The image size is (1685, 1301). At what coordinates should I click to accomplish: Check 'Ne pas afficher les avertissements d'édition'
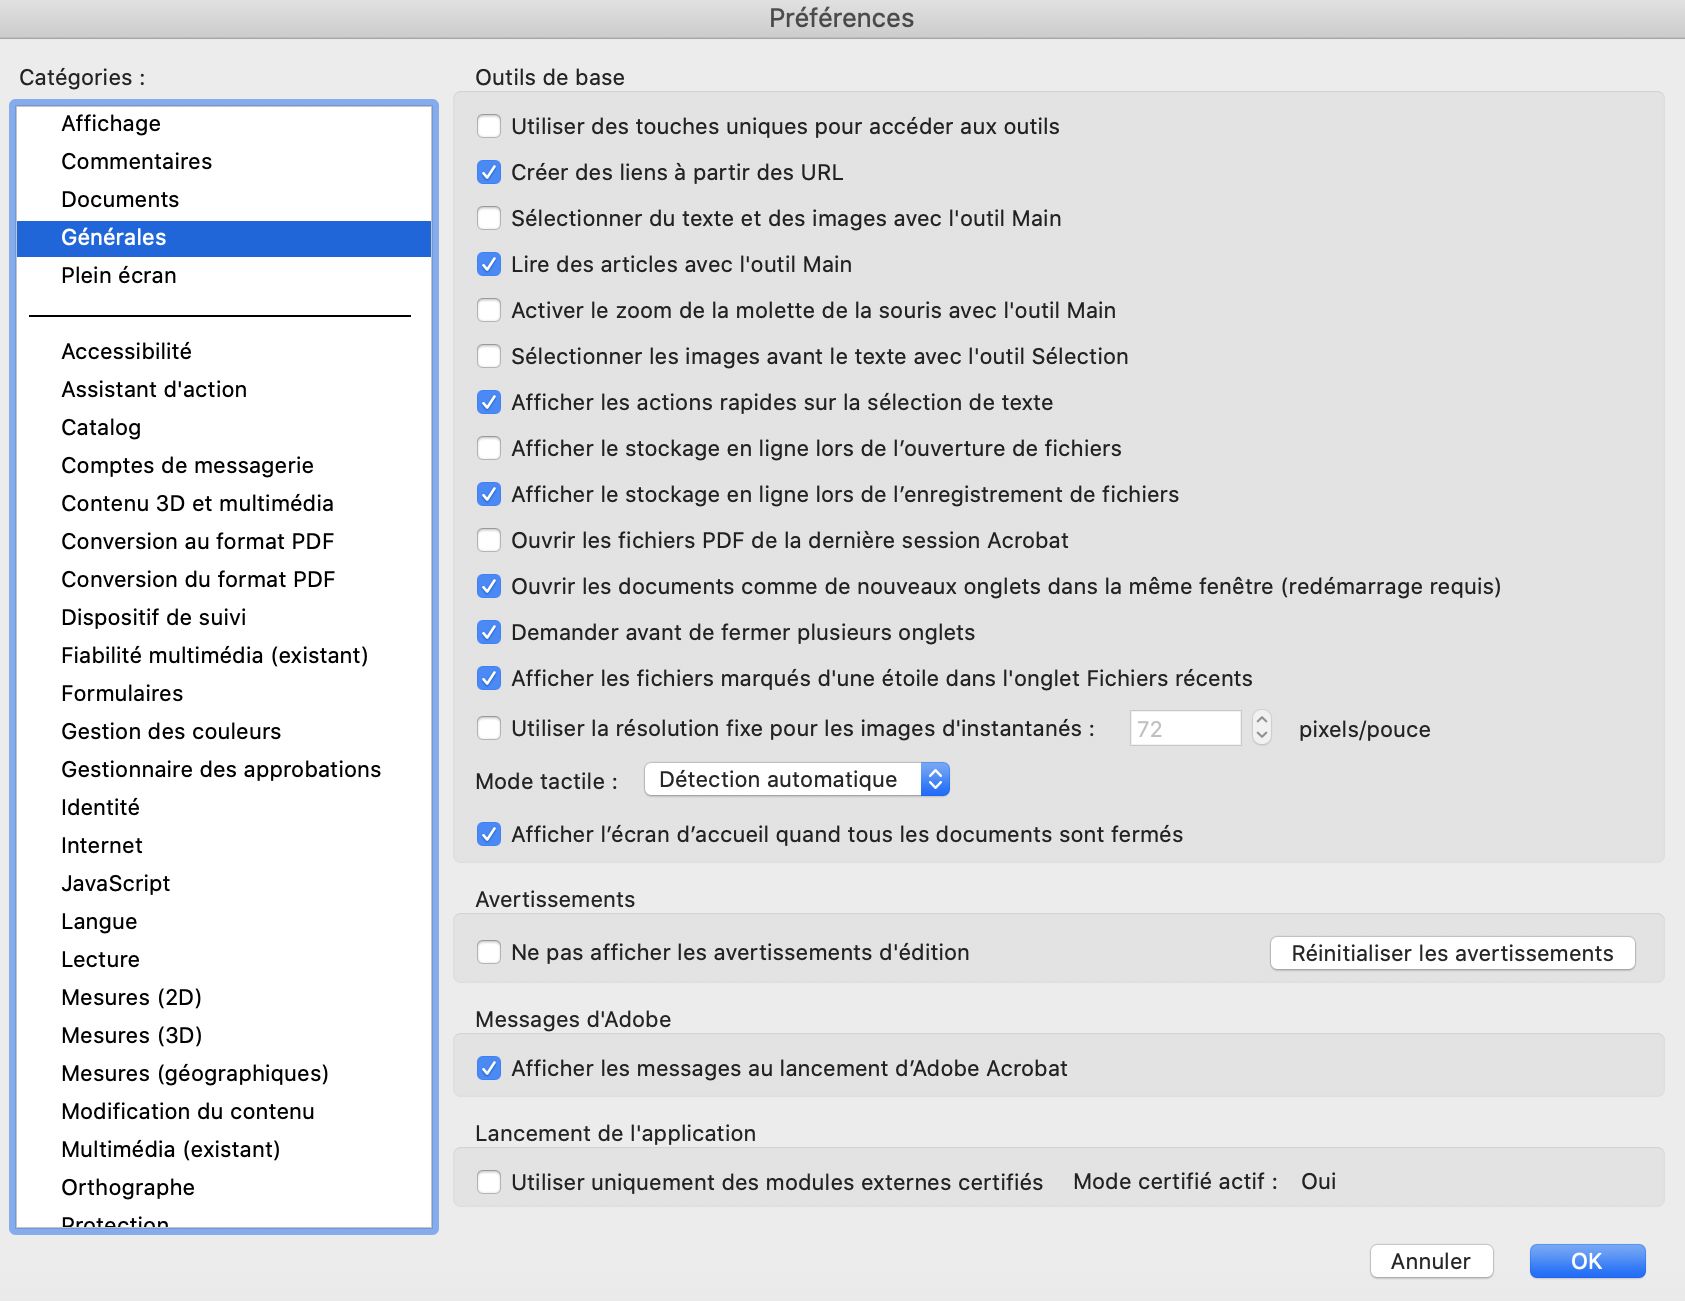pos(489,952)
